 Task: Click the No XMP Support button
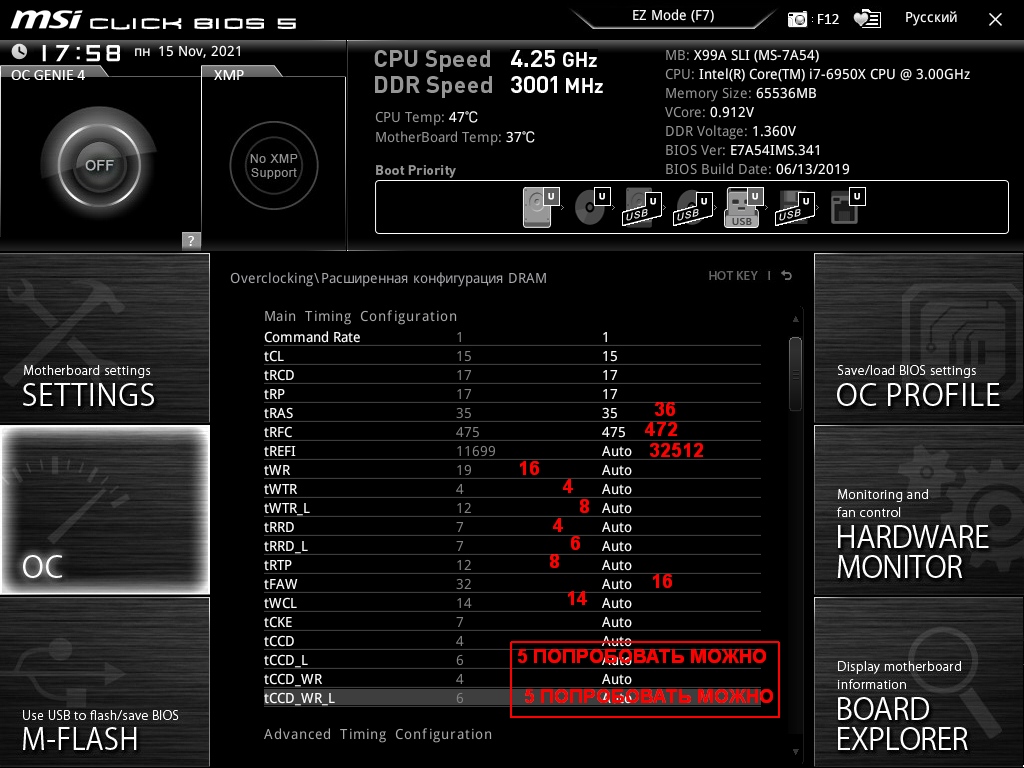274,165
